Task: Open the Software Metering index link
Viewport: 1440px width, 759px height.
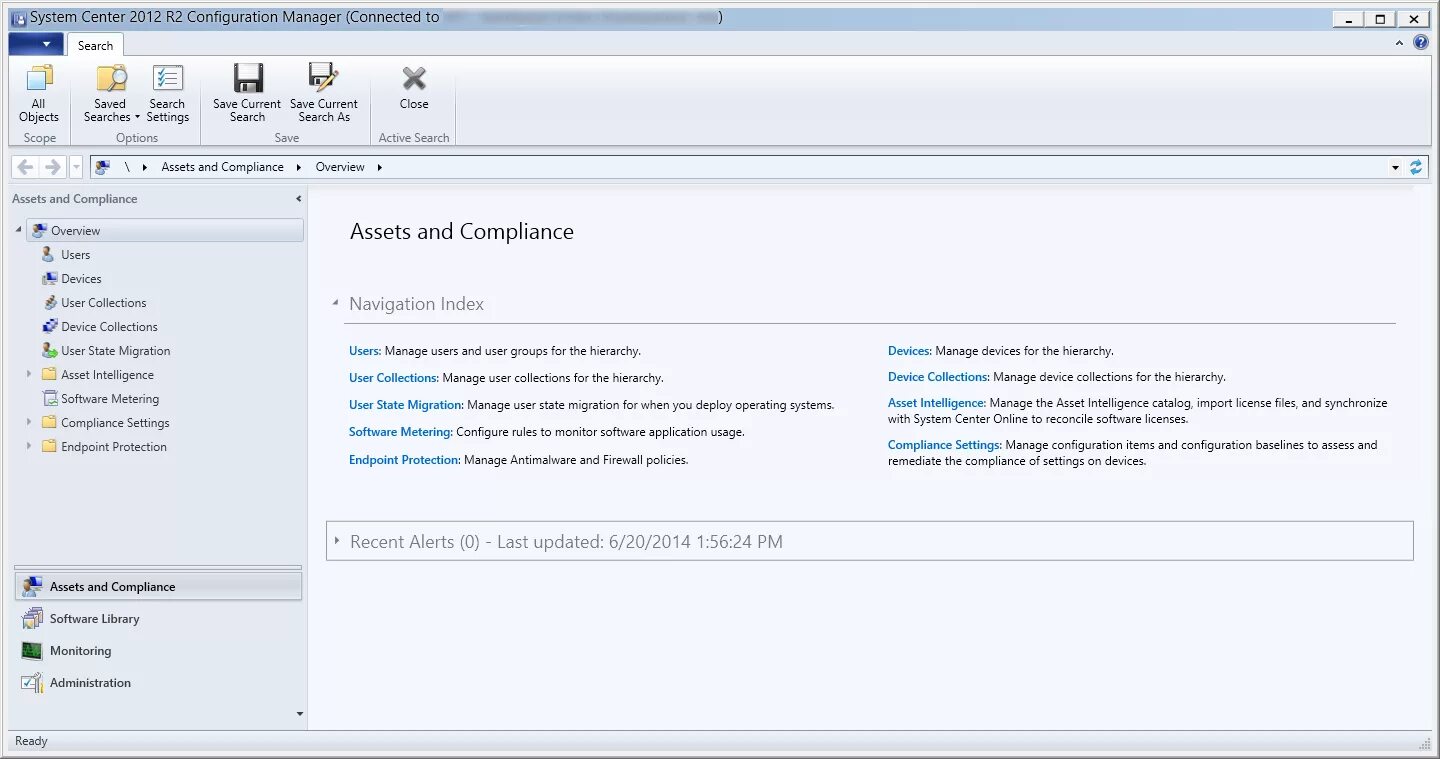Action: point(400,432)
